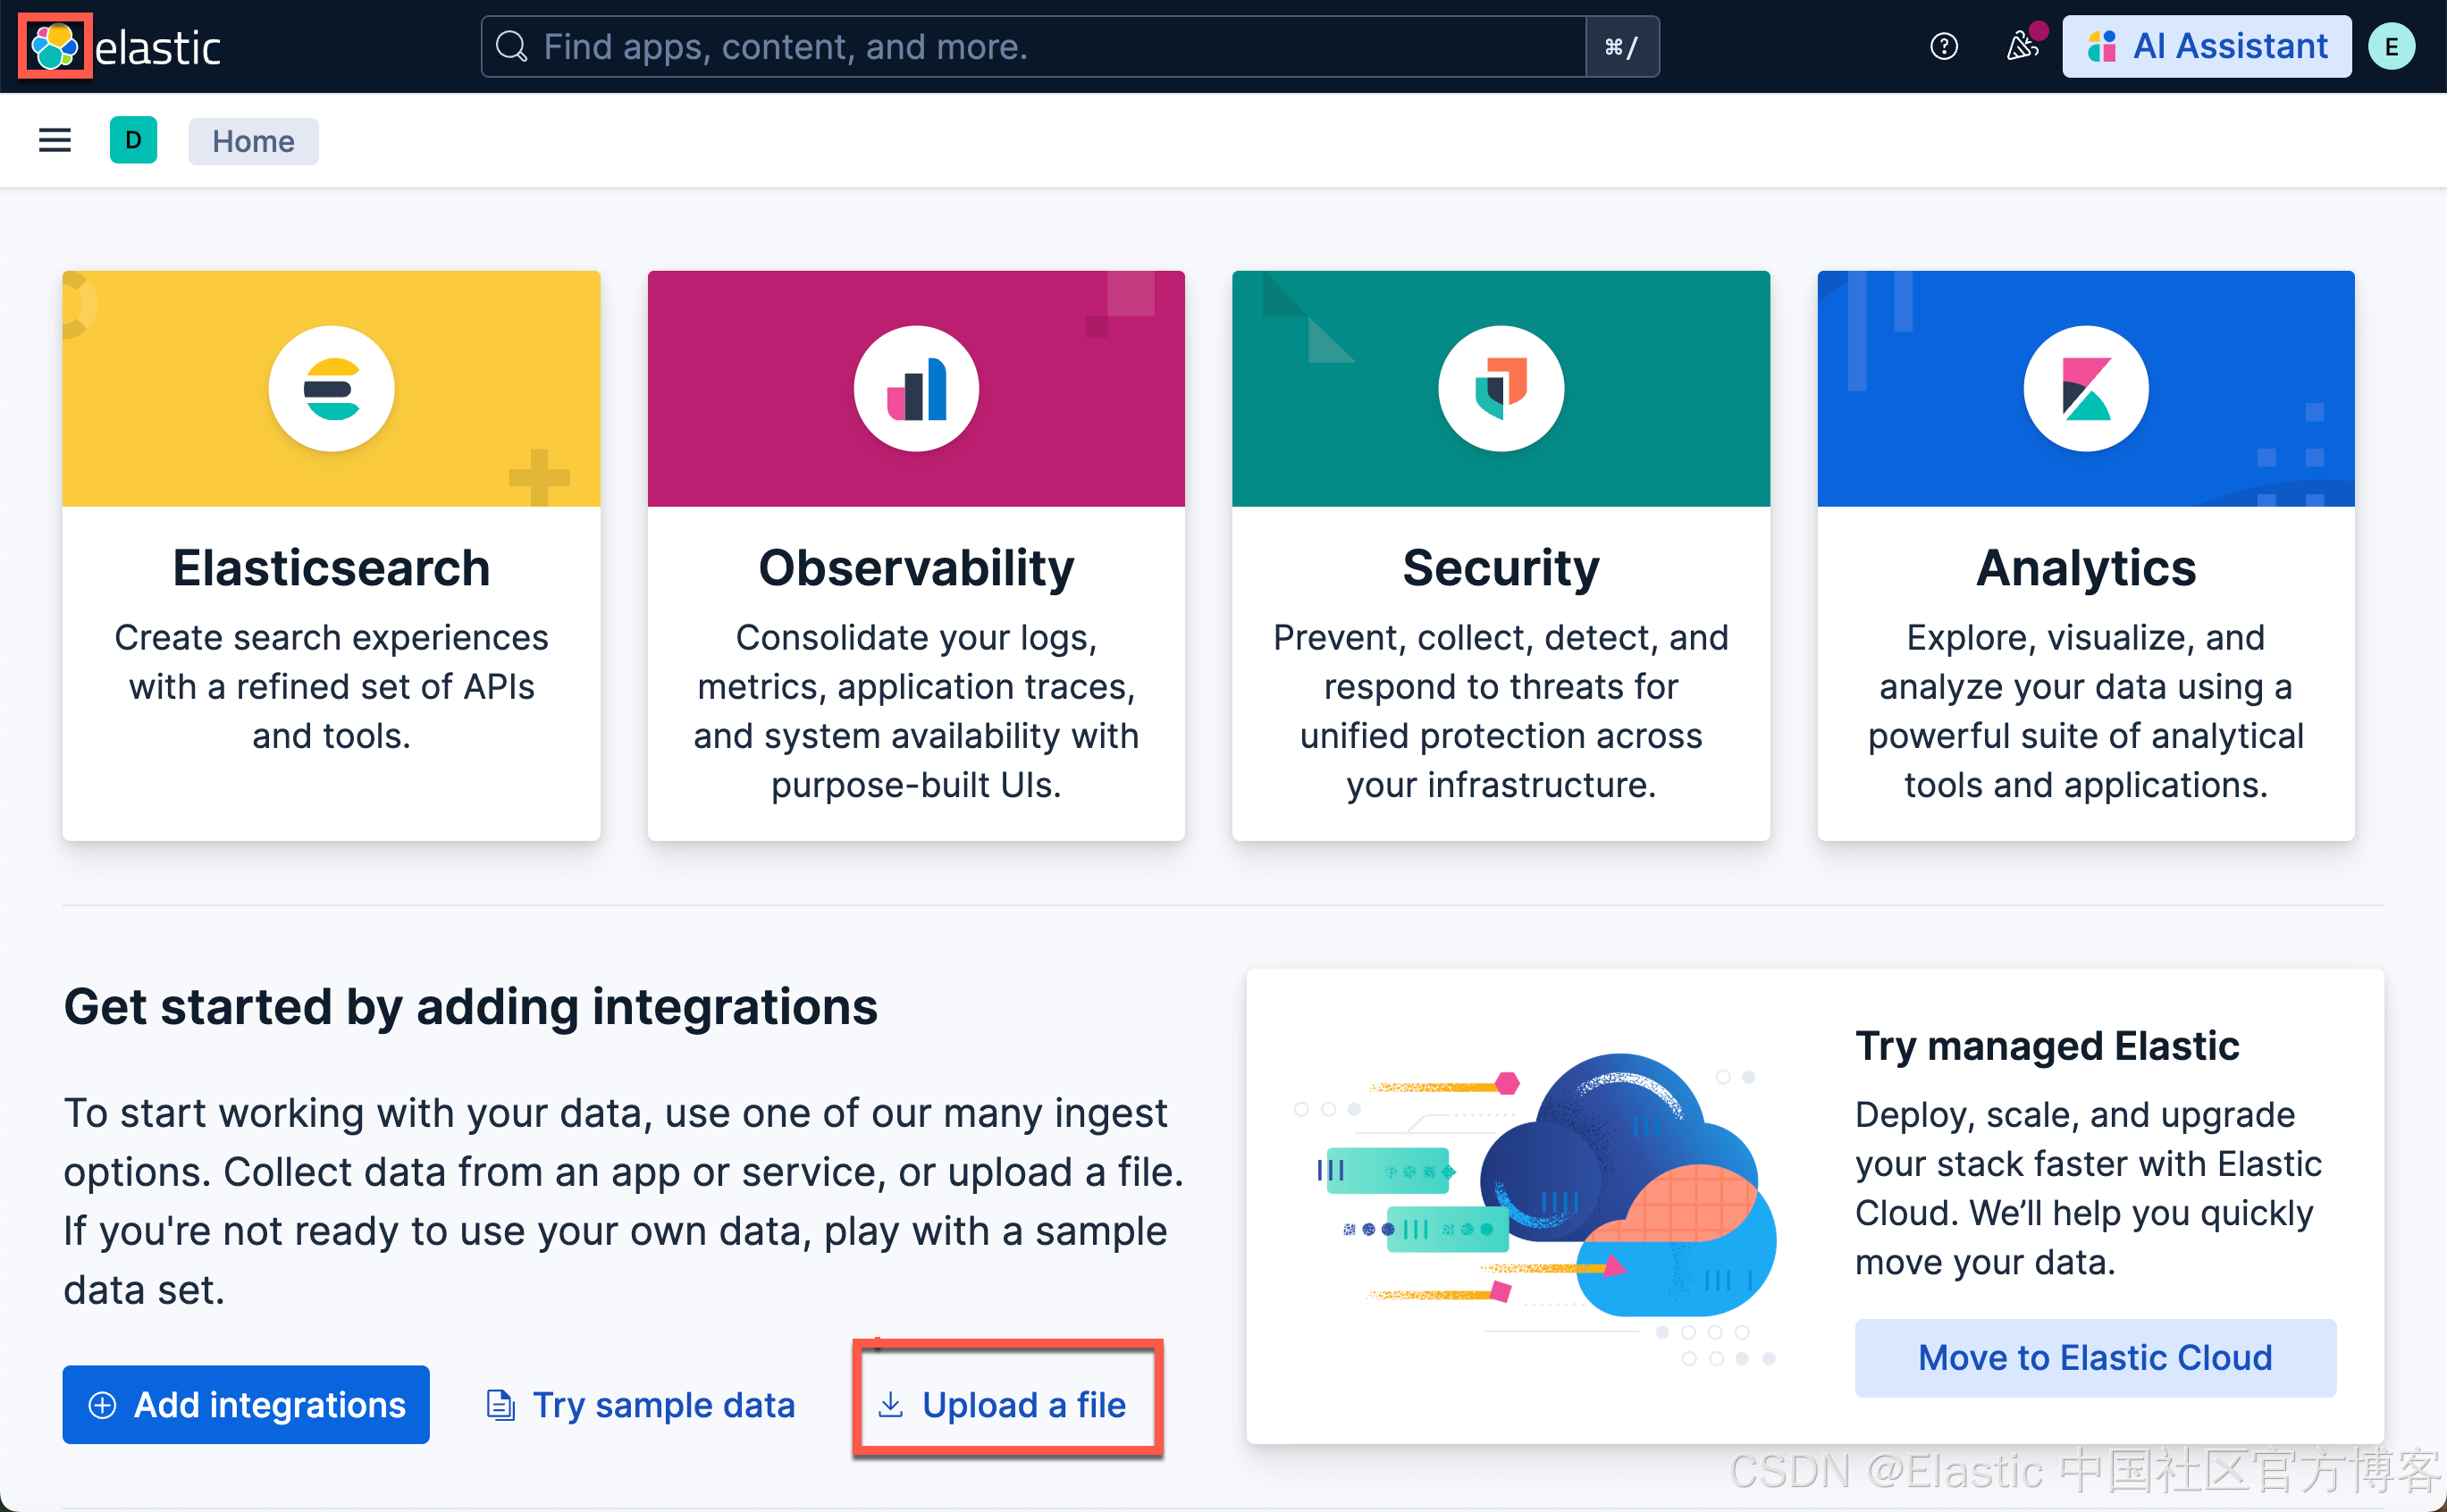
Task: Open the Analytics card title
Action: click(2085, 568)
